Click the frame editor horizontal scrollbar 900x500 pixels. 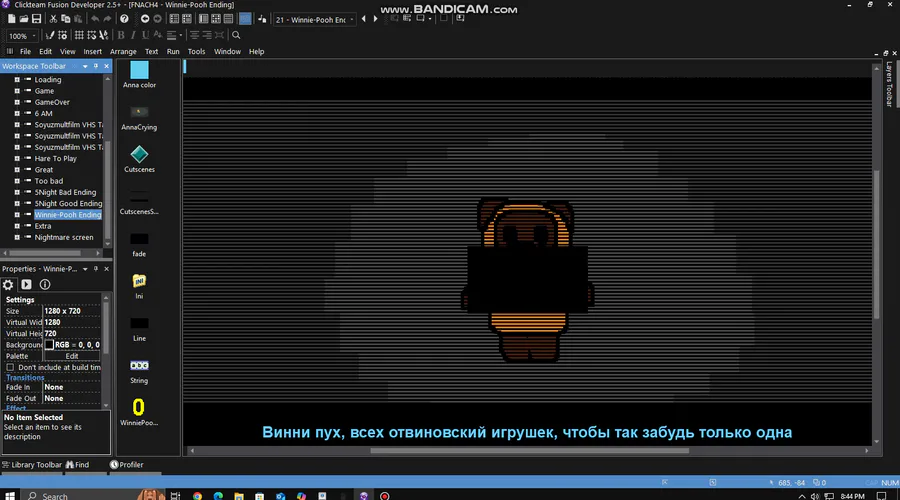[x=529, y=451]
